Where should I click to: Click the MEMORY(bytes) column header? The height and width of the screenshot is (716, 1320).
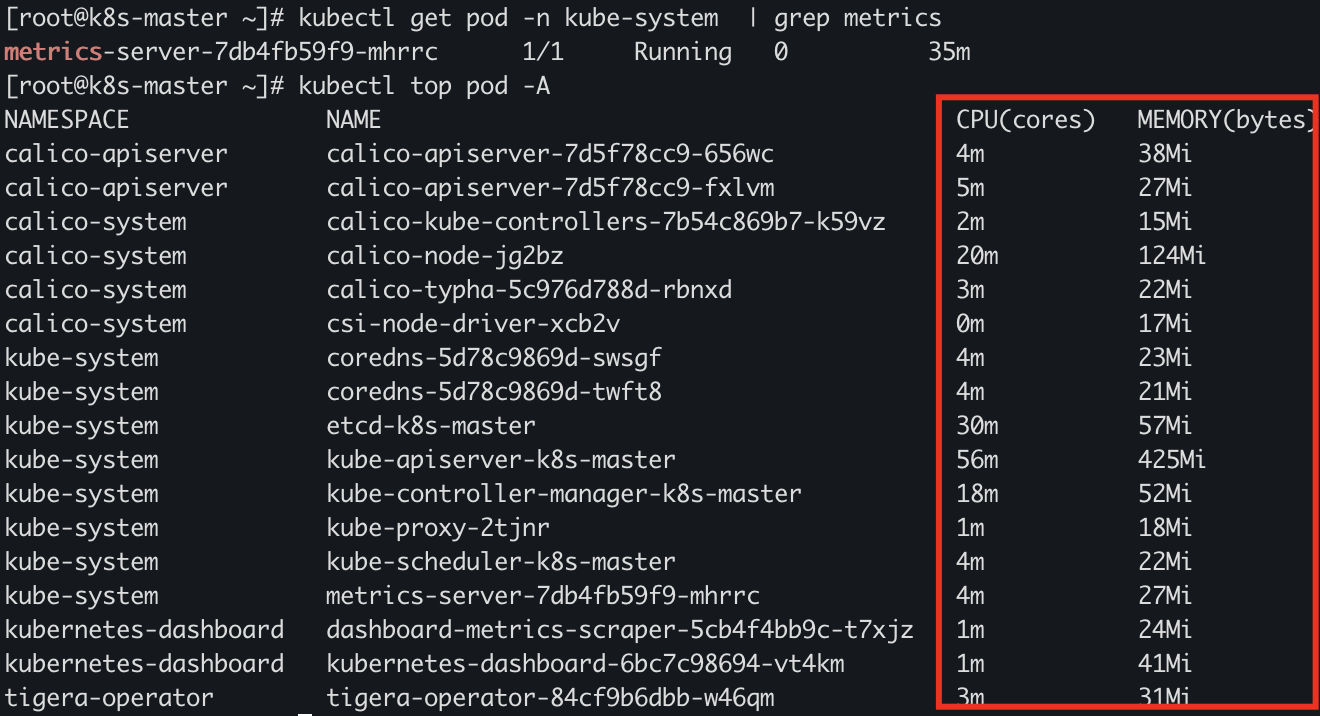(1226, 120)
